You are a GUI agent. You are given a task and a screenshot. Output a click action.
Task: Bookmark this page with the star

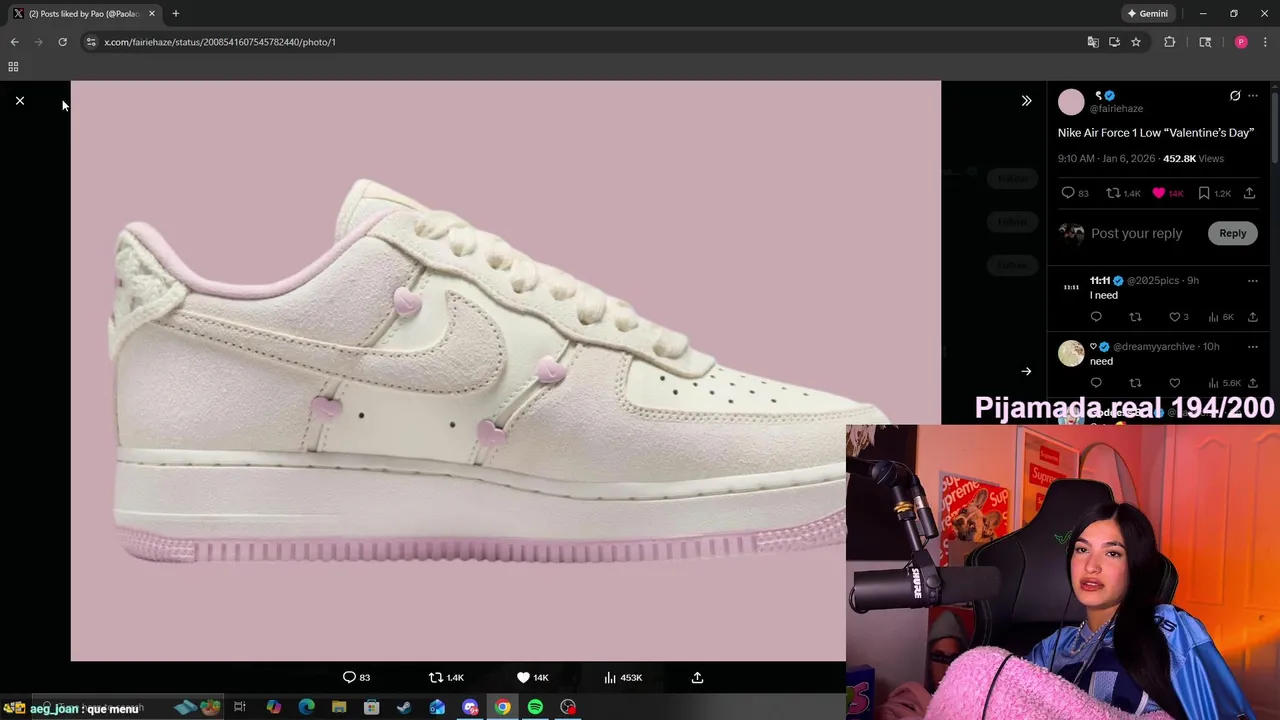pyautogui.click(x=1136, y=42)
